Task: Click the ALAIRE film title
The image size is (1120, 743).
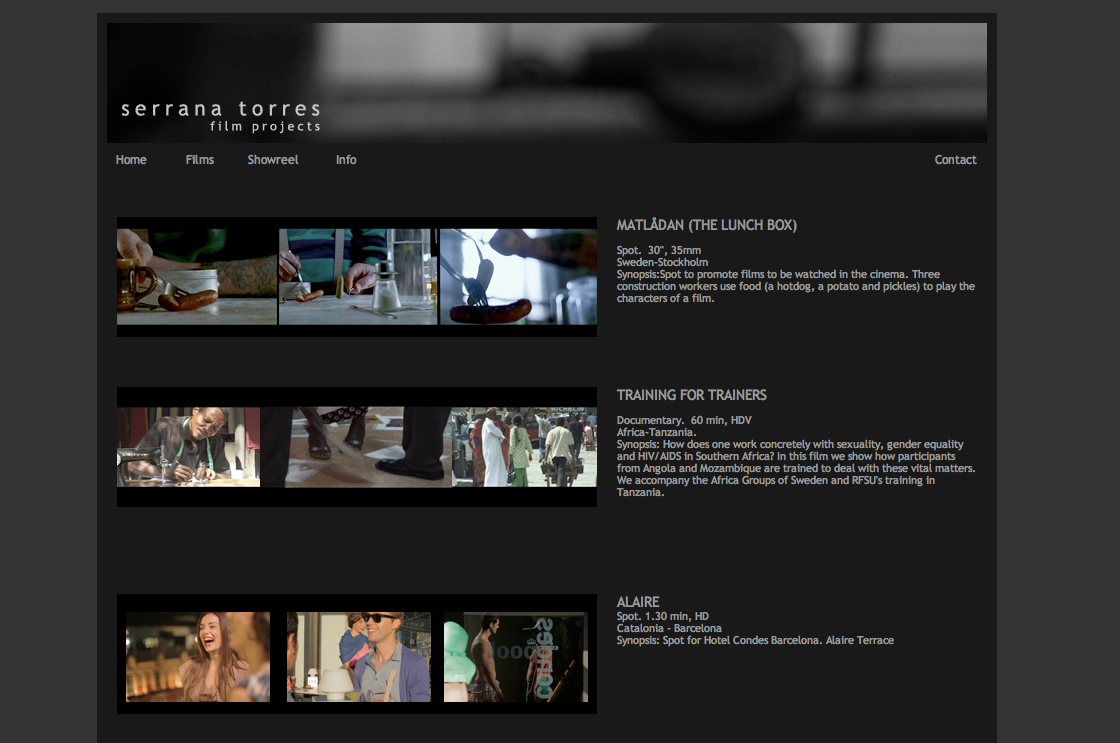Action: (x=638, y=602)
